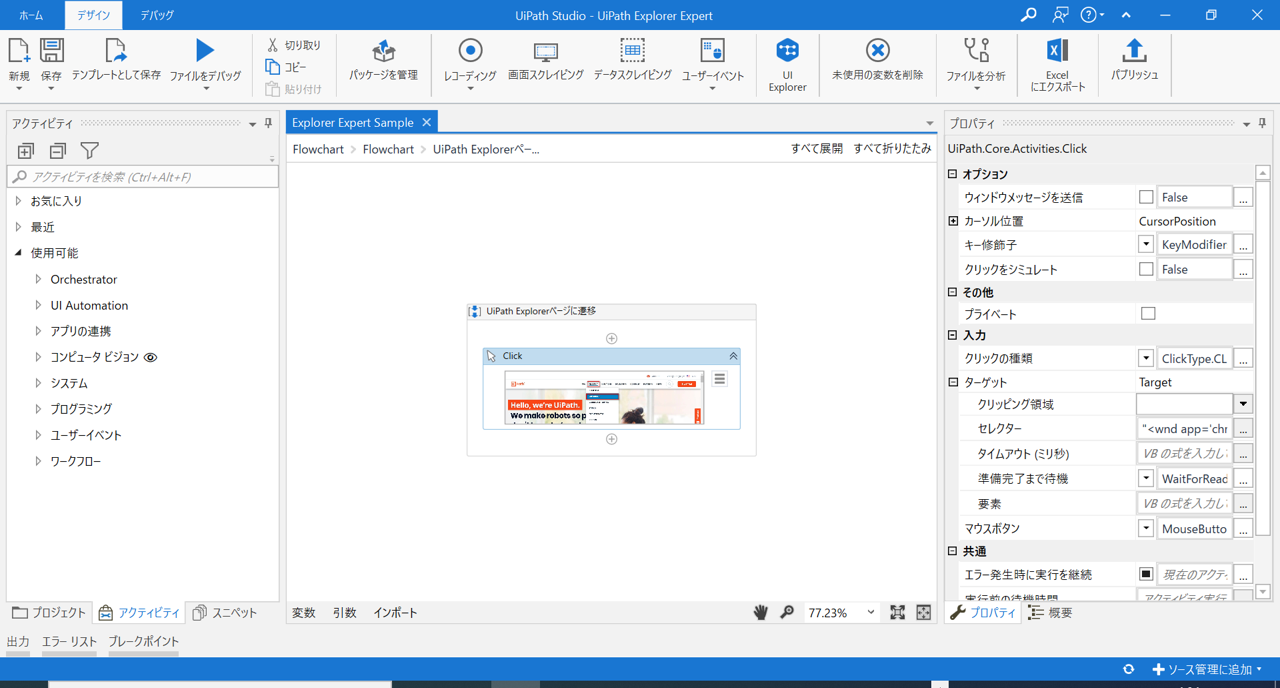Expand the Orchestrator category
1280x688 pixels.
click(38, 279)
